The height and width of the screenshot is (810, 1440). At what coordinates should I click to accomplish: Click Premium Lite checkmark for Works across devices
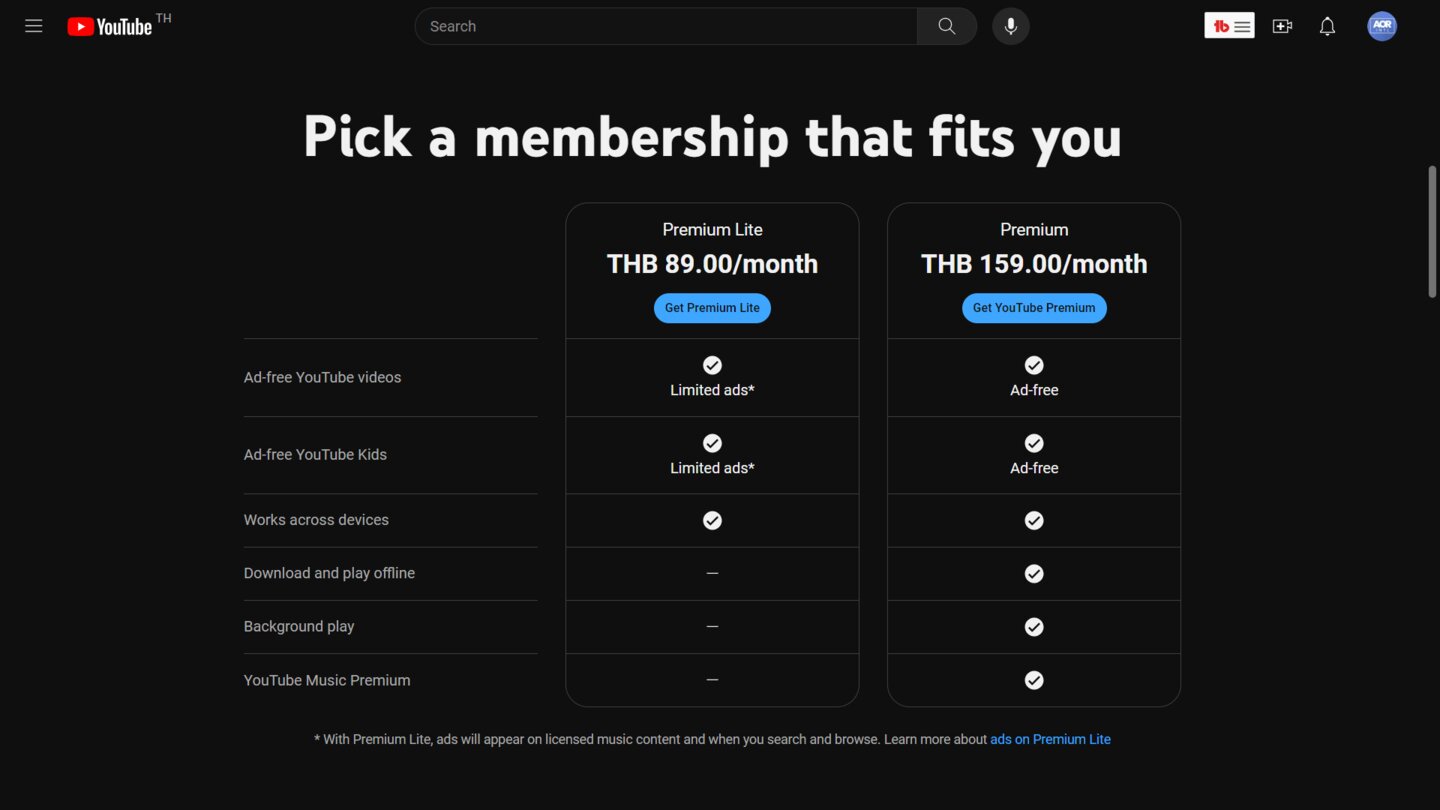pos(712,520)
